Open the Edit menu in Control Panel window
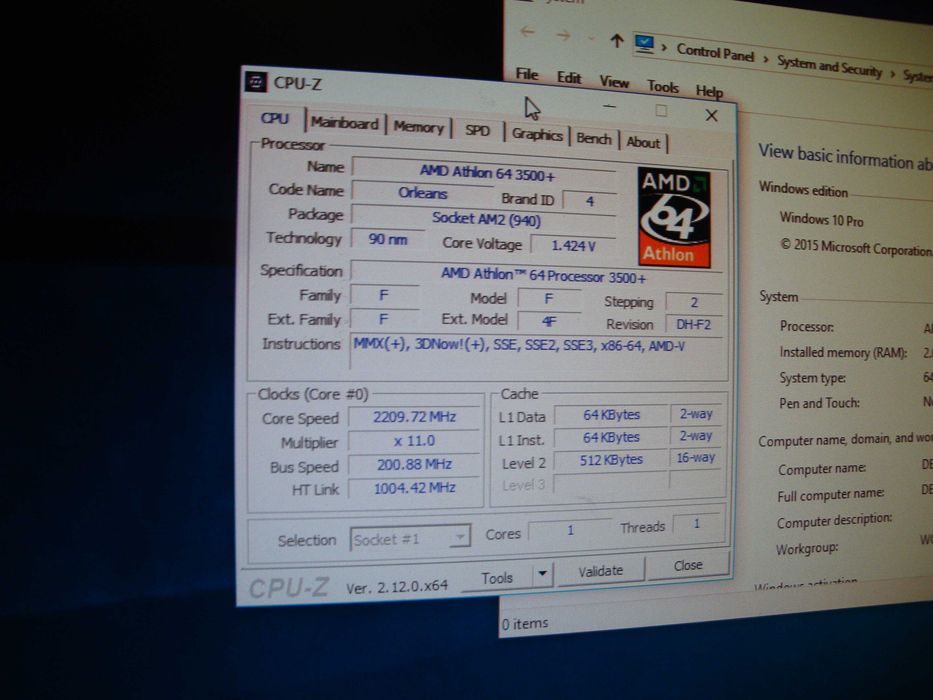The width and height of the screenshot is (933, 700). click(x=568, y=78)
